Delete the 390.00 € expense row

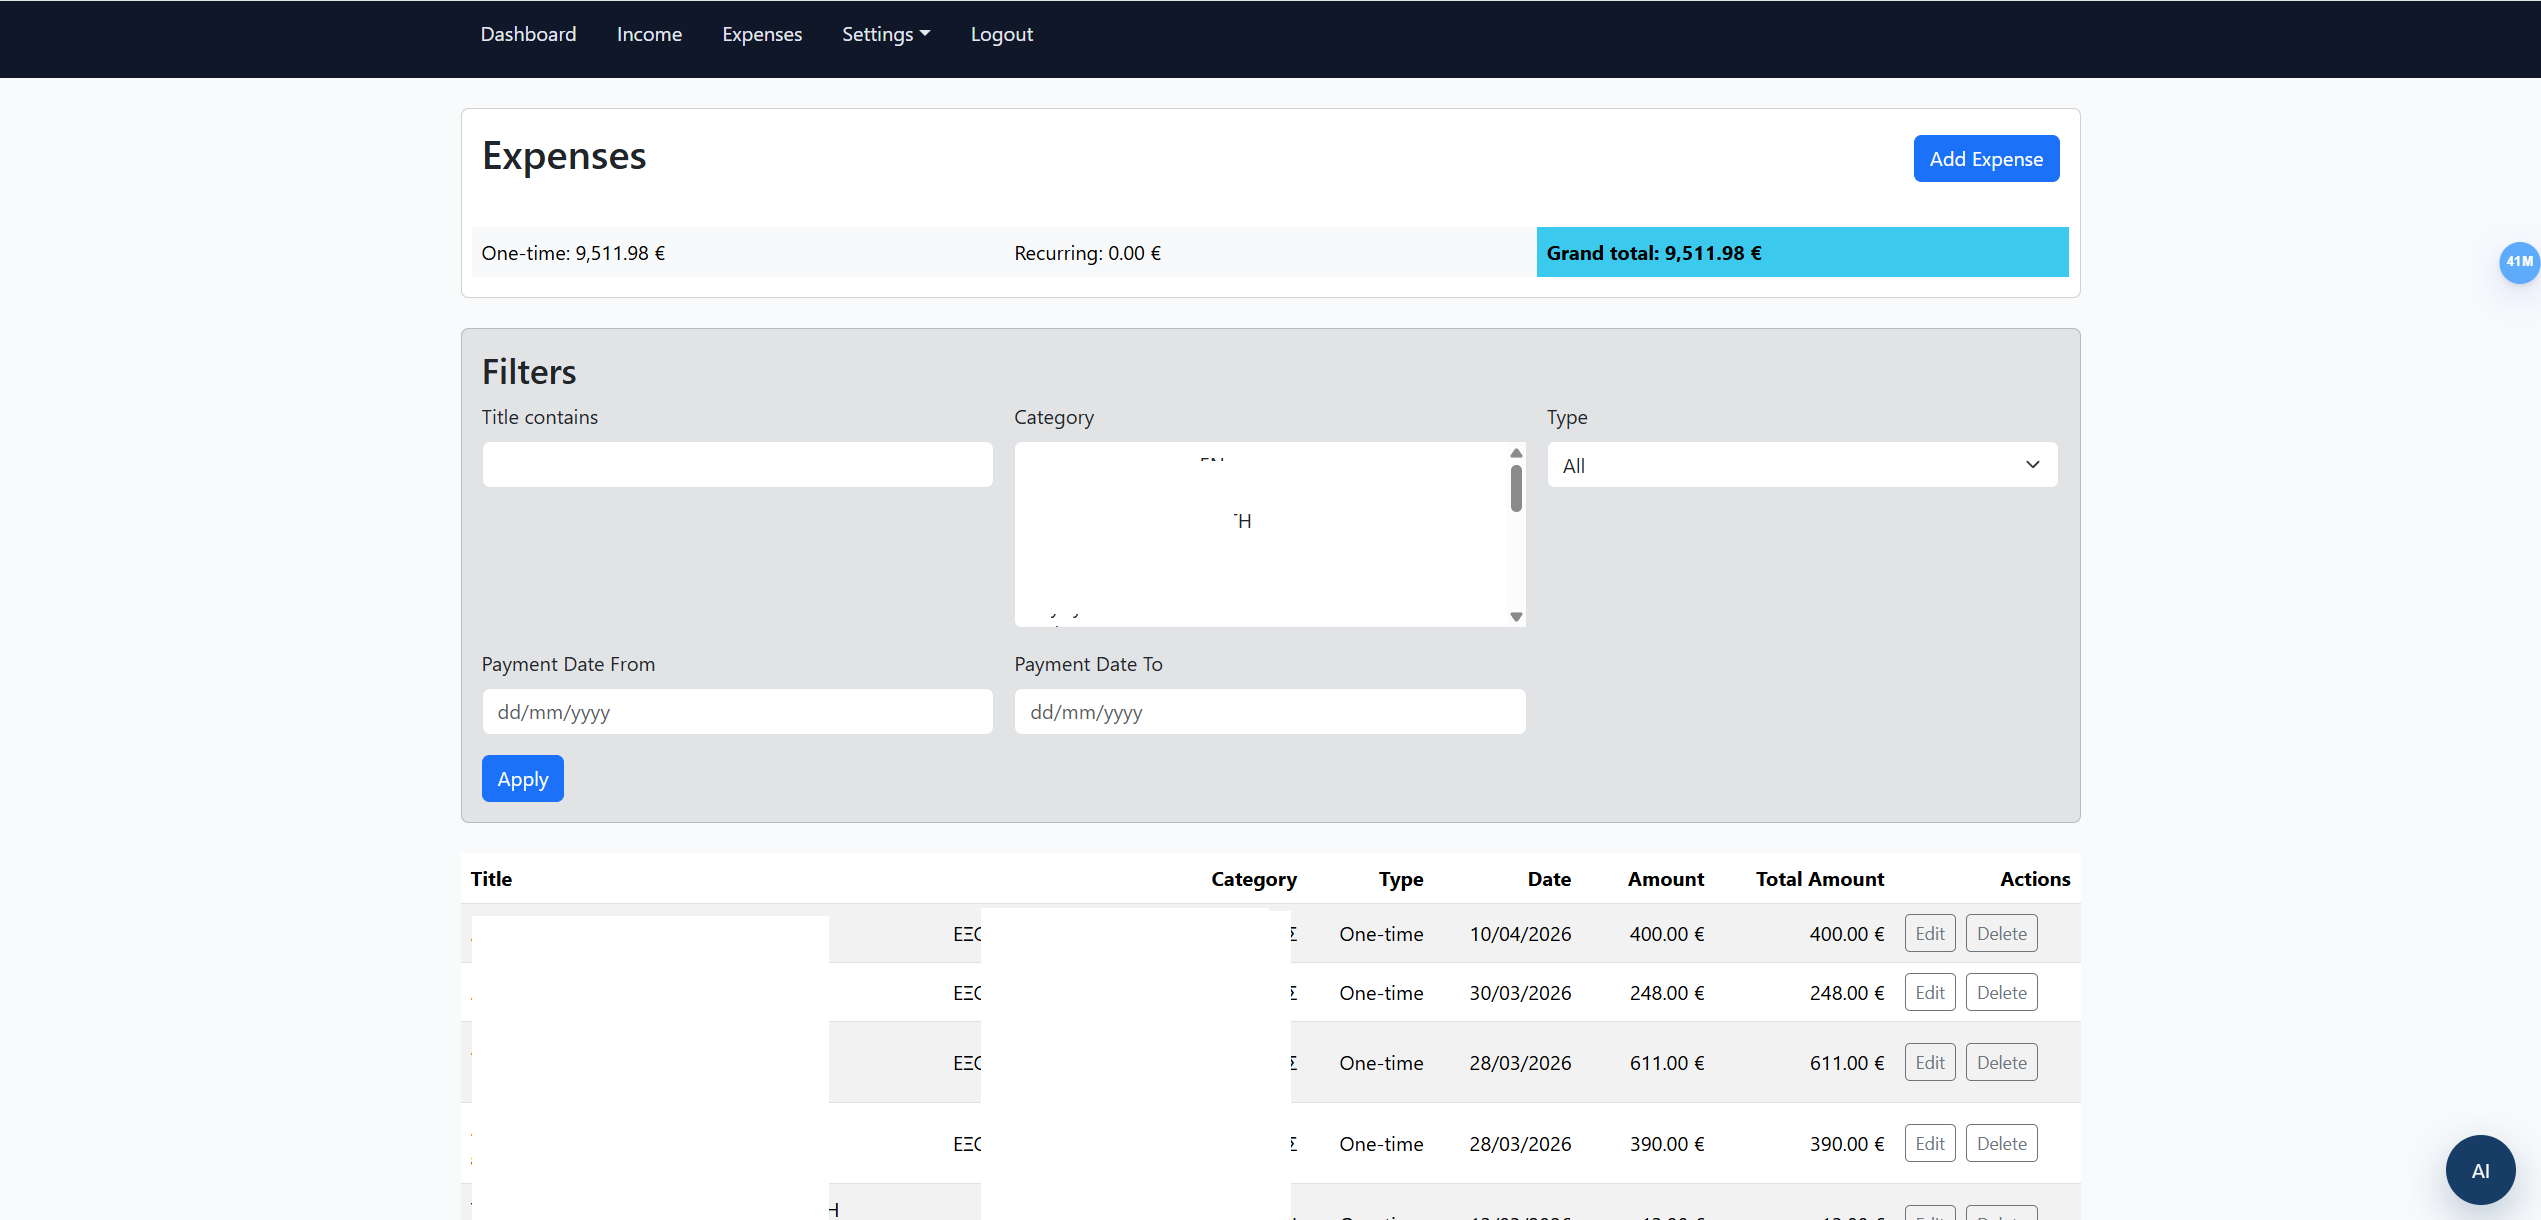[2001, 1144]
